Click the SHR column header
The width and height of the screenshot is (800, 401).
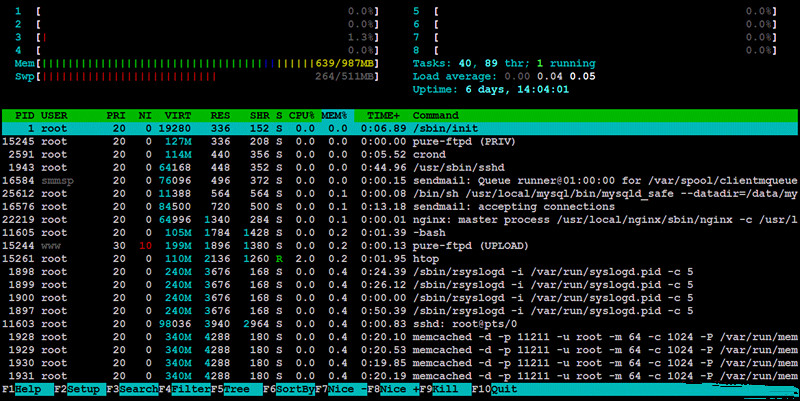pos(260,115)
